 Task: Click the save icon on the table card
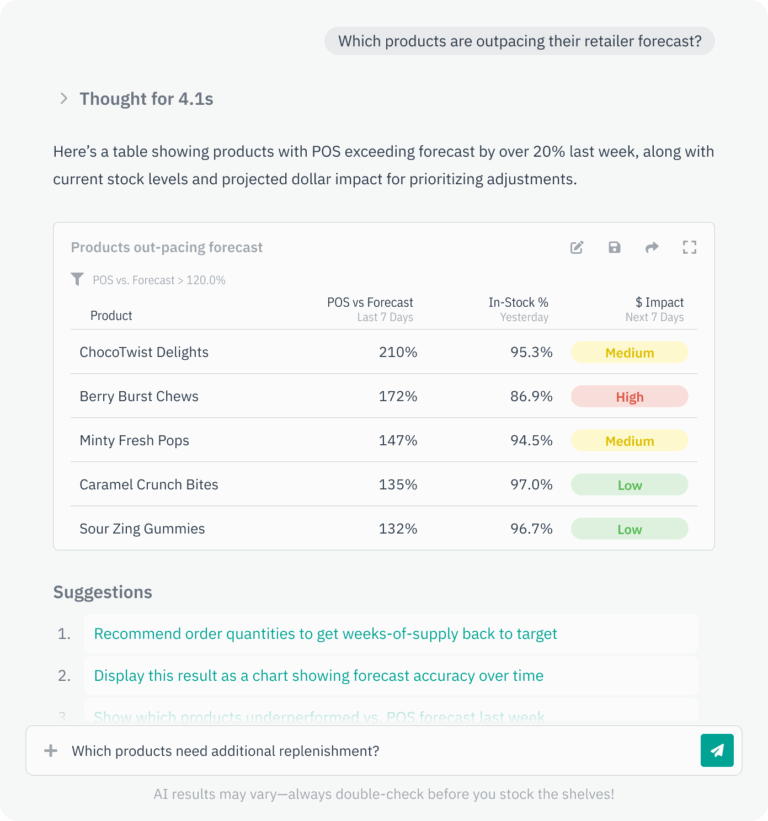[614, 247]
